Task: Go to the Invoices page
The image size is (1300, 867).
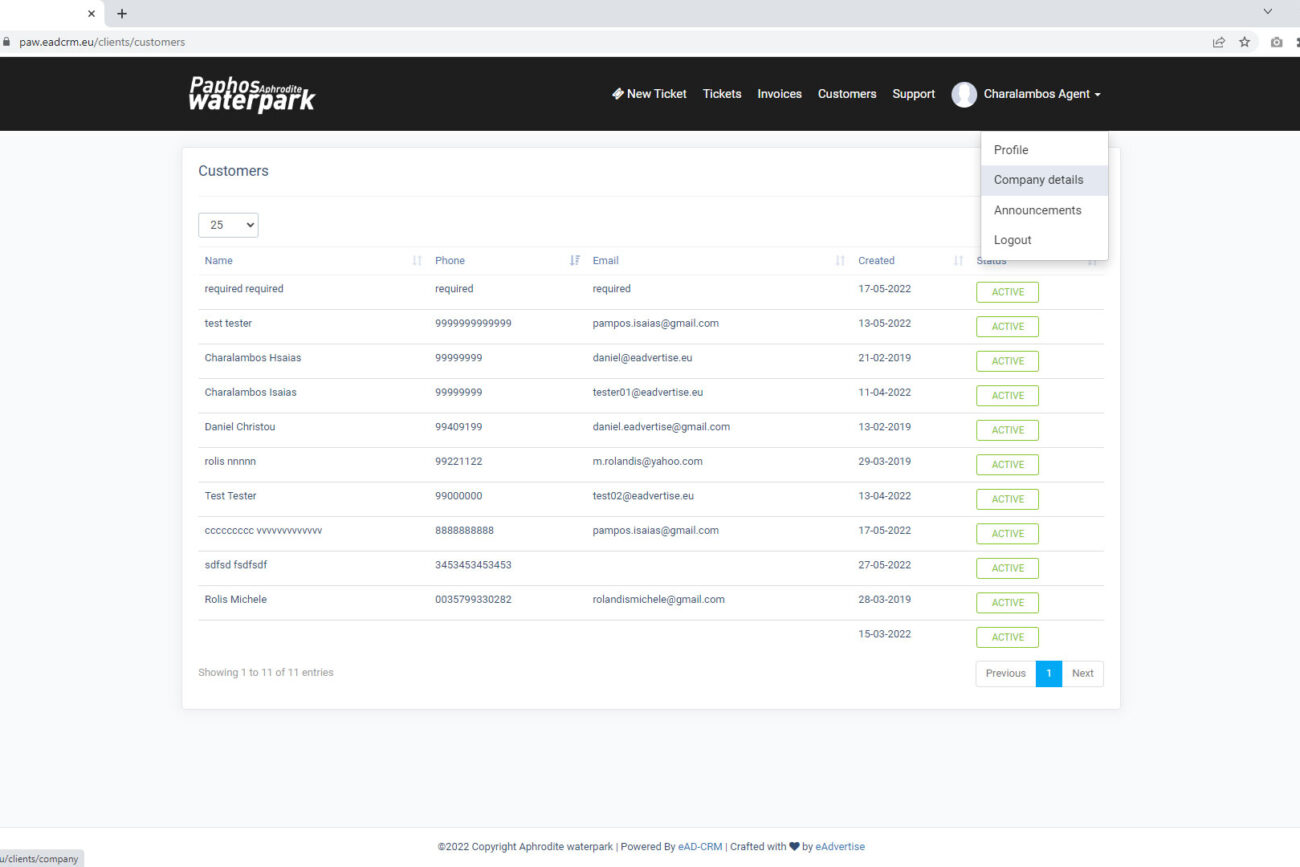Action: (779, 94)
